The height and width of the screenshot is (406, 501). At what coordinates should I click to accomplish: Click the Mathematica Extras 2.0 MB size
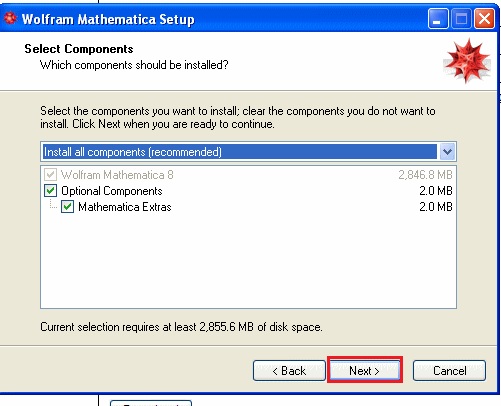click(436, 207)
